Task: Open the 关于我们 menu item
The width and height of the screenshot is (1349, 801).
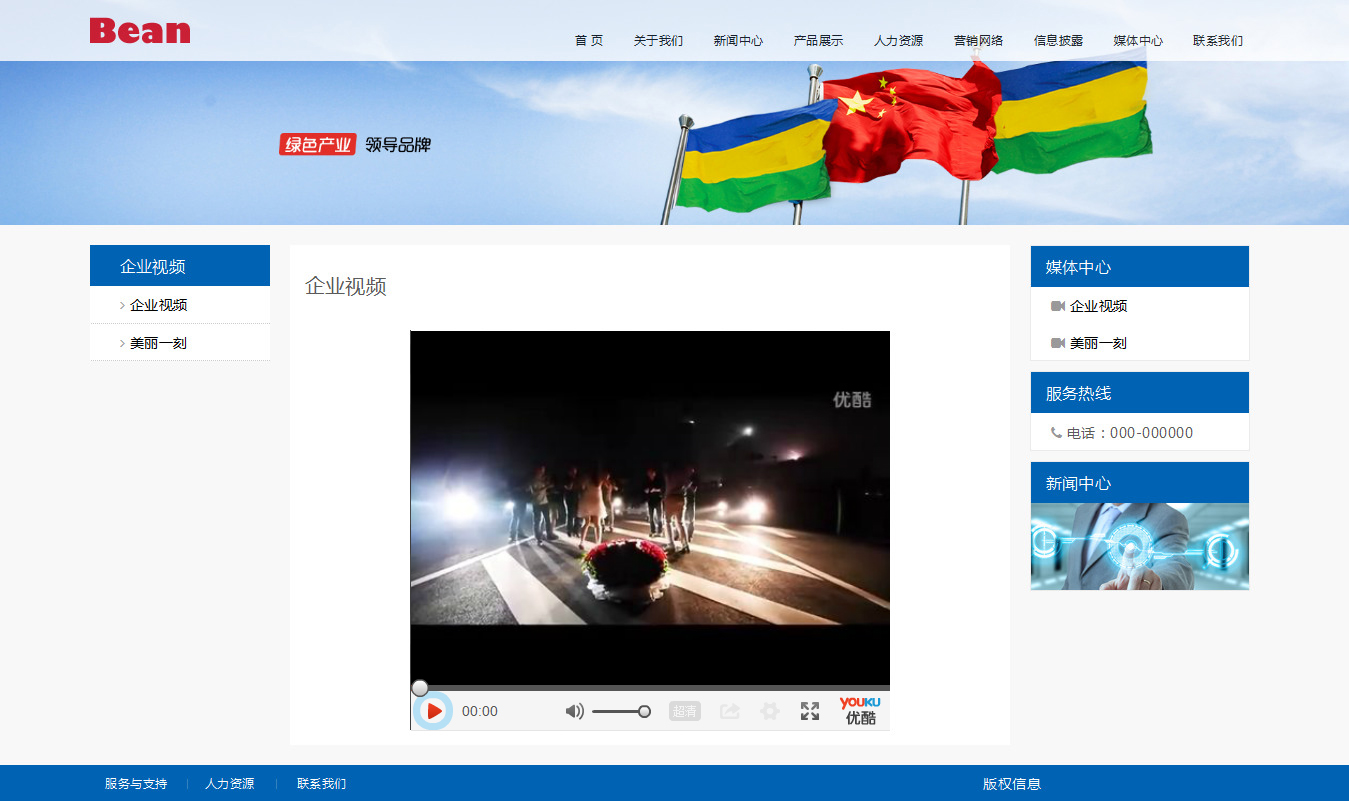Action: (x=658, y=41)
